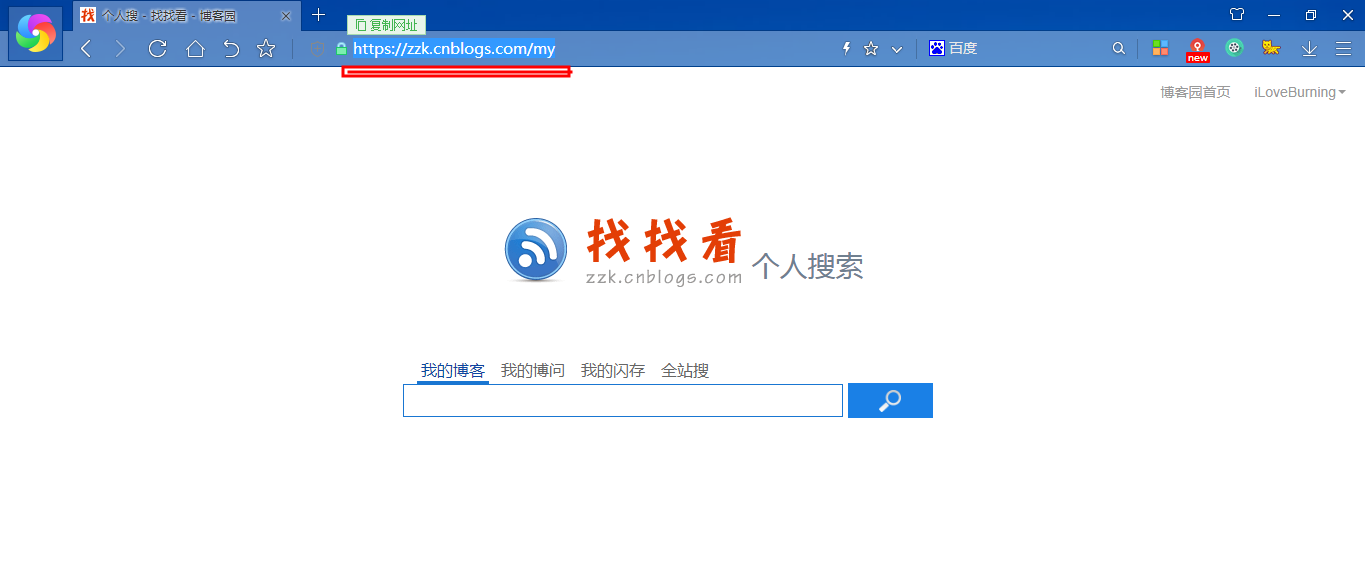Click the green round extension icon
Screen dimensions: 1365x567
click(x=1235, y=48)
